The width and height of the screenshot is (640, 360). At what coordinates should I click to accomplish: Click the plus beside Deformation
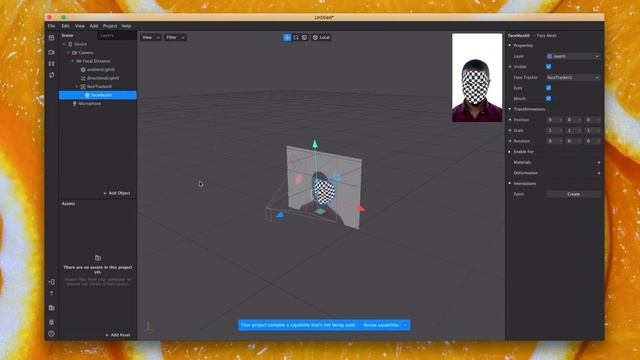[x=598, y=173]
